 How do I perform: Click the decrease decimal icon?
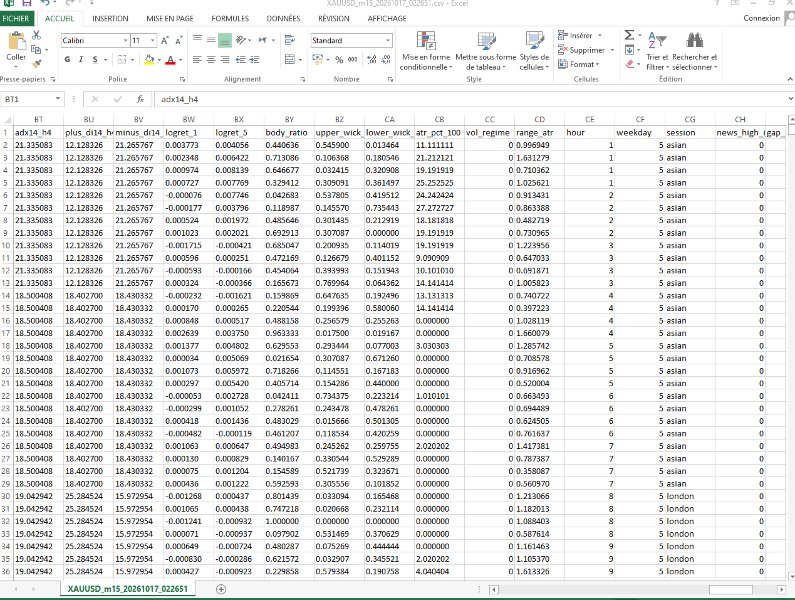point(386,60)
